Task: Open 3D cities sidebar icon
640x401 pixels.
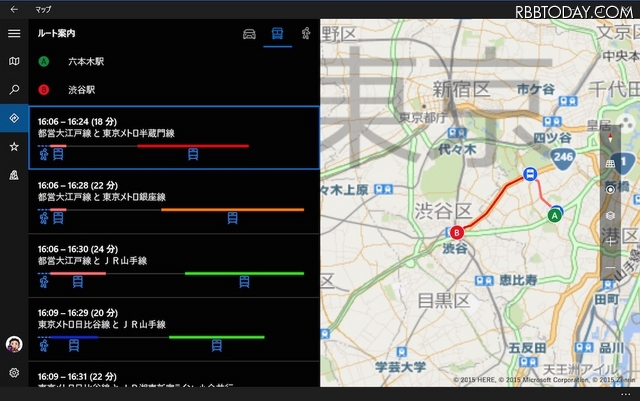Action: pos(14,175)
